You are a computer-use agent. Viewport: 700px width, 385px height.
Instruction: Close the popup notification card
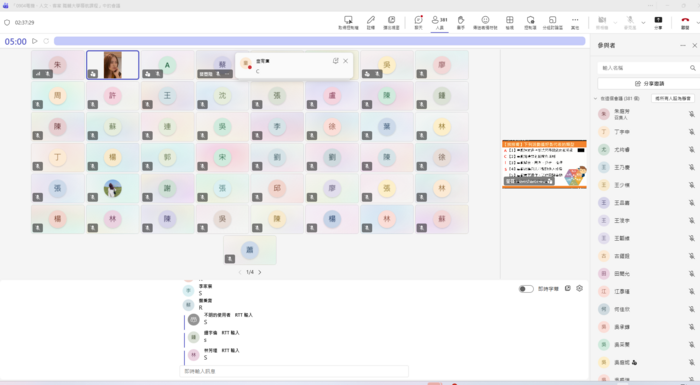[346, 61]
